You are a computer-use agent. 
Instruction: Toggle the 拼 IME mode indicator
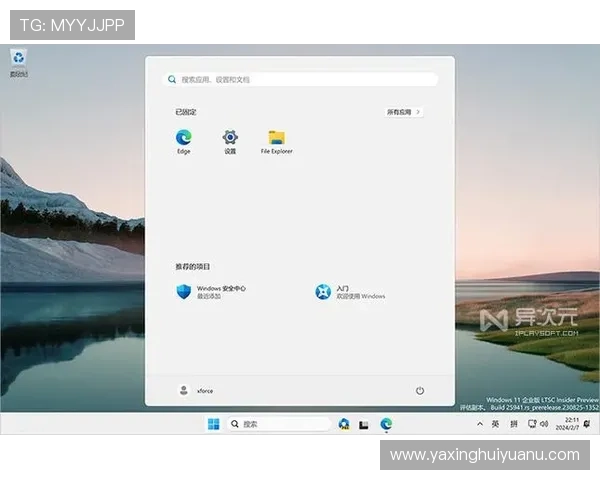tap(514, 424)
